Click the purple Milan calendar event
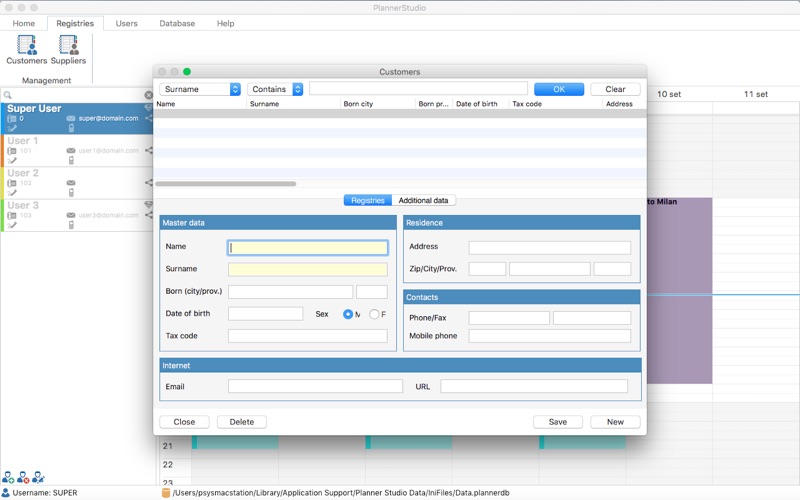This screenshot has height=500, width=800. click(680, 291)
